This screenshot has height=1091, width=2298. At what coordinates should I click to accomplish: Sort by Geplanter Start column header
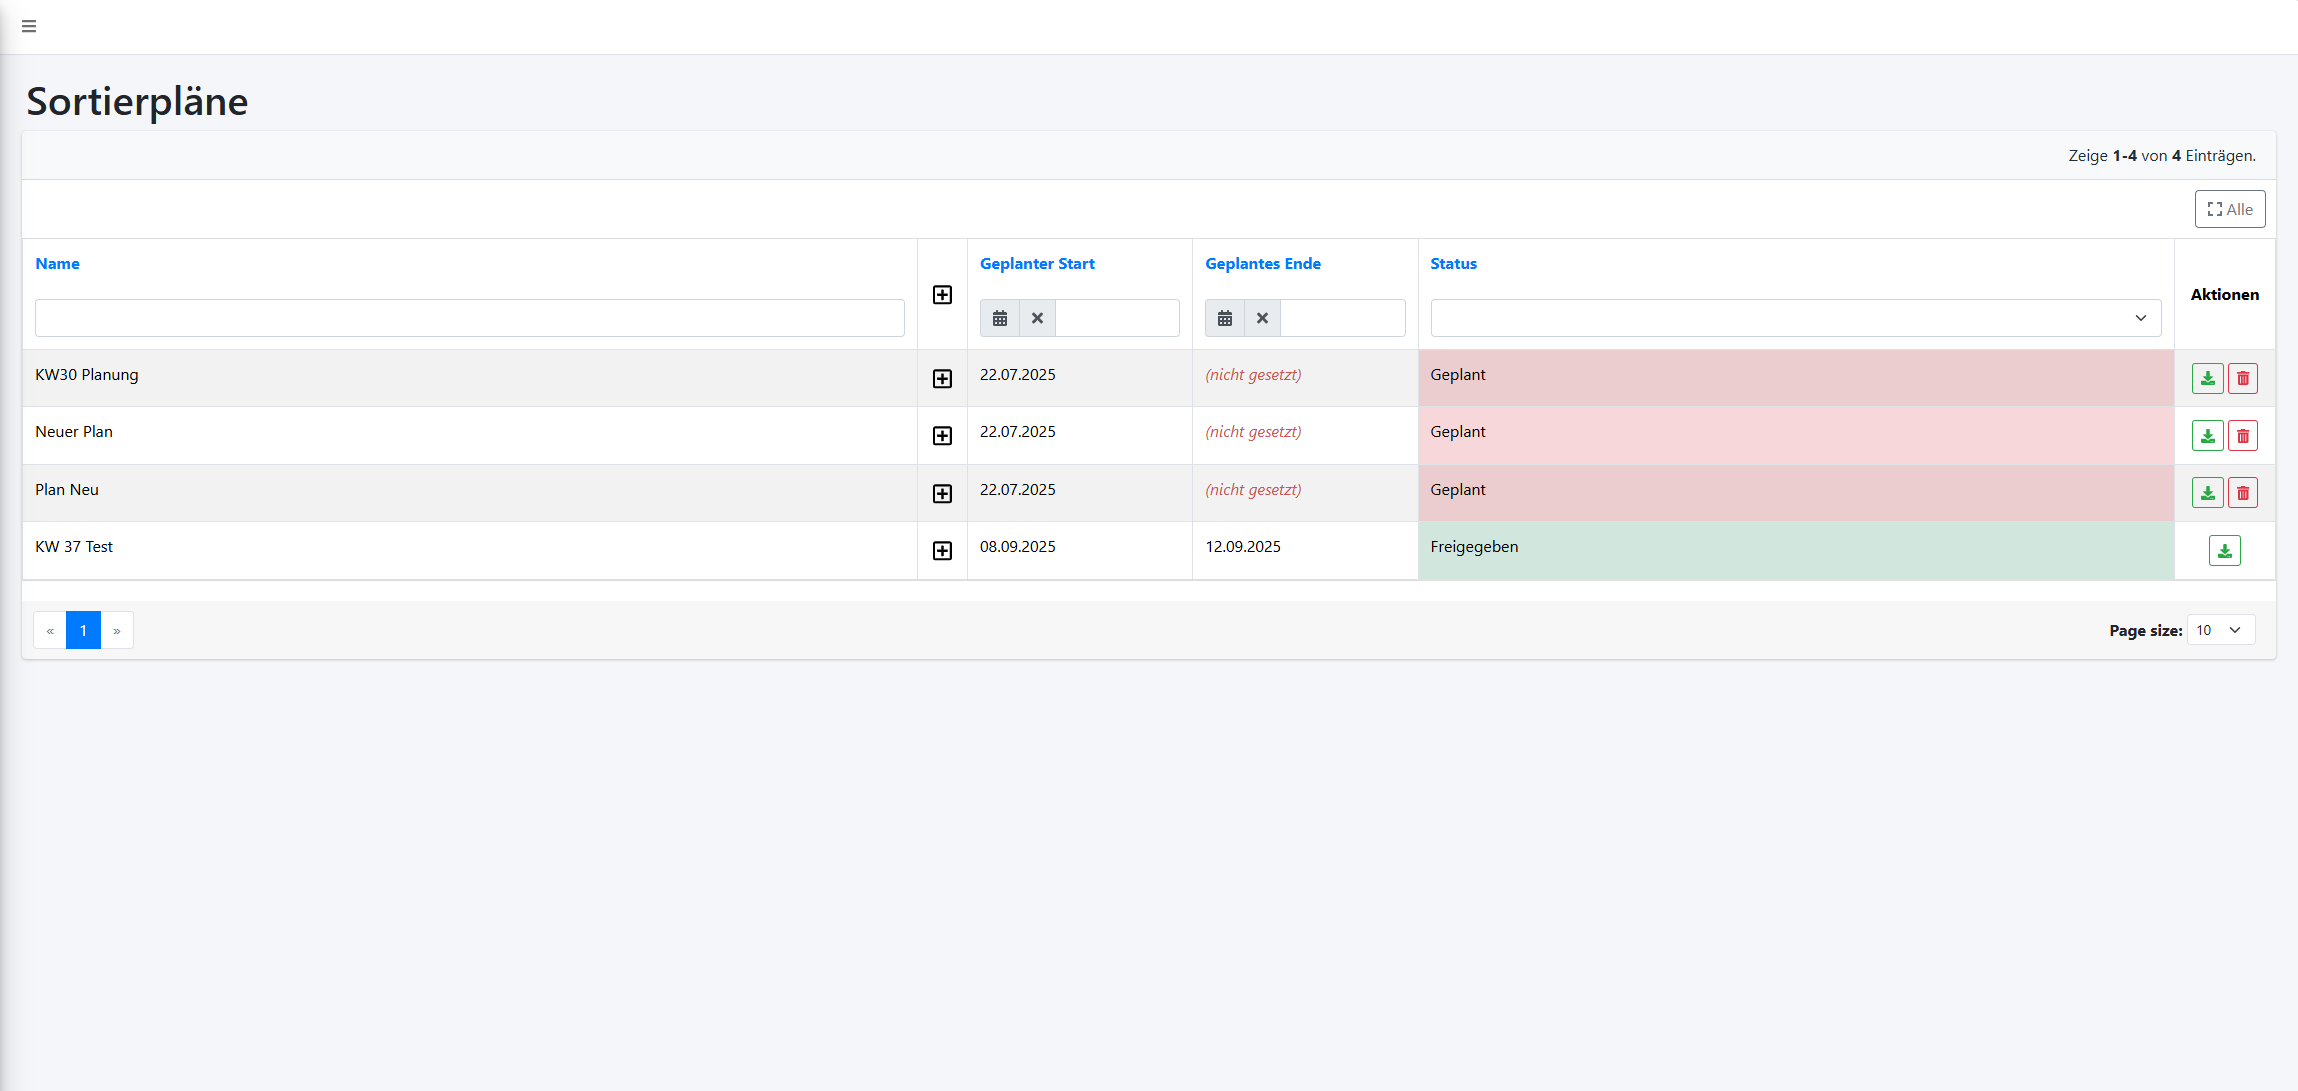[x=1037, y=264]
